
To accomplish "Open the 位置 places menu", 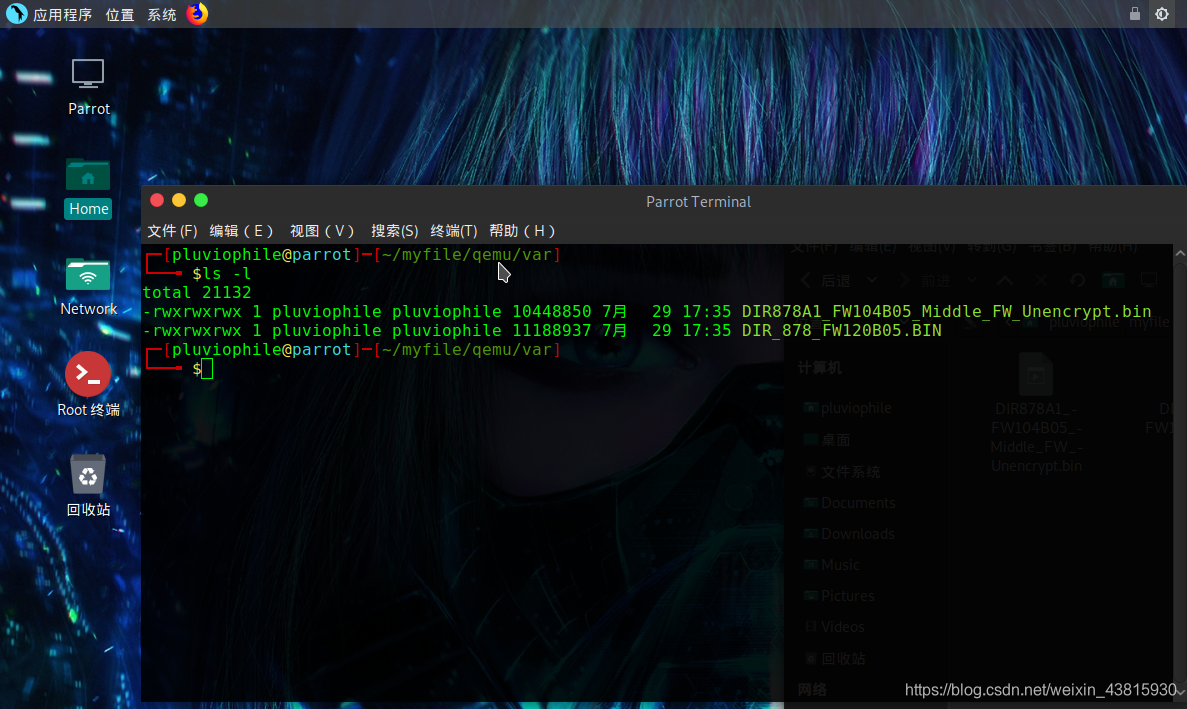I will tap(120, 14).
